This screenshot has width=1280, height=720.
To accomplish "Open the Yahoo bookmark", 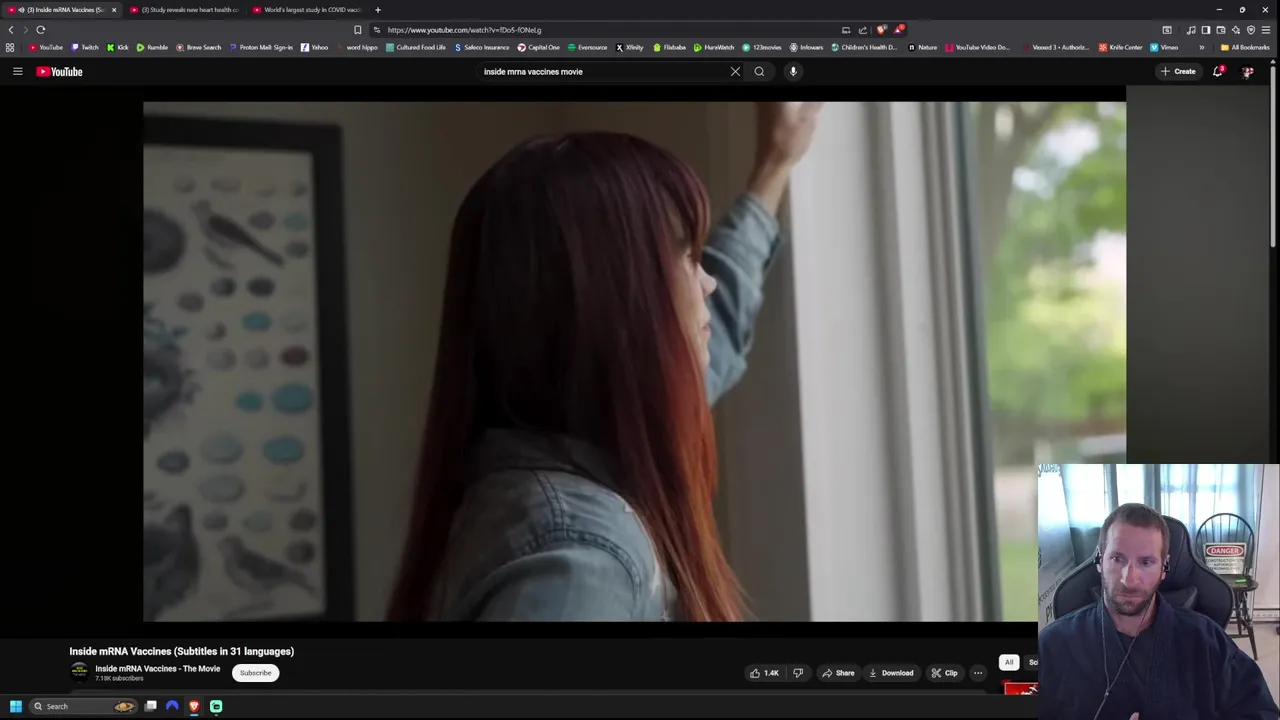I will coord(315,47).
